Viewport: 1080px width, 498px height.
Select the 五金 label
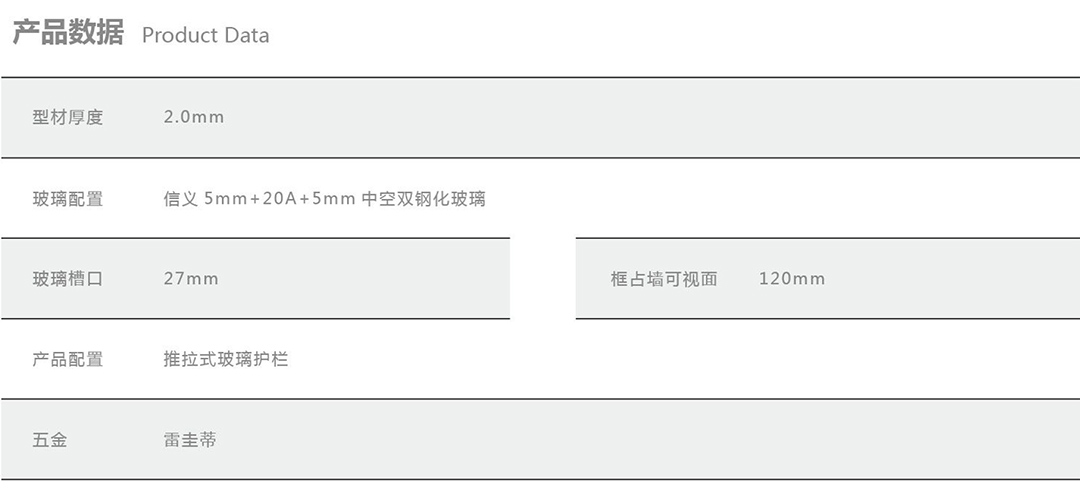point(50,439)
